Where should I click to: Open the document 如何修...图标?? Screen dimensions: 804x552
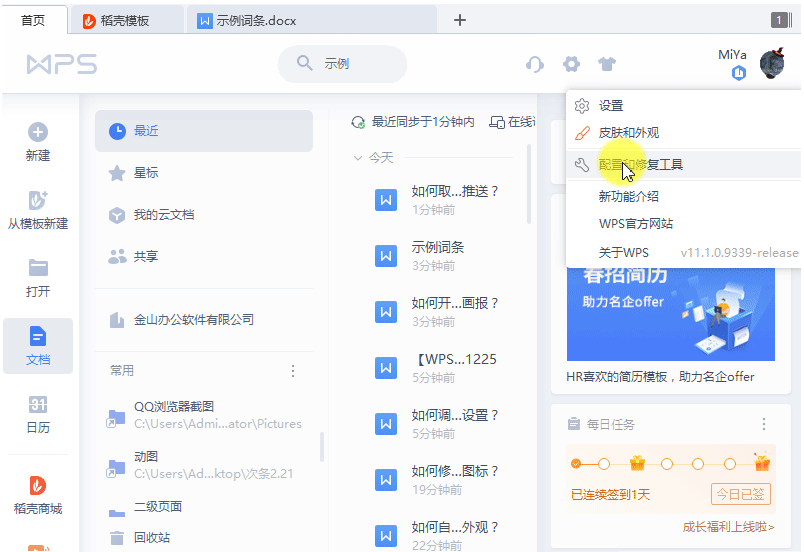[x=436, y=480]
